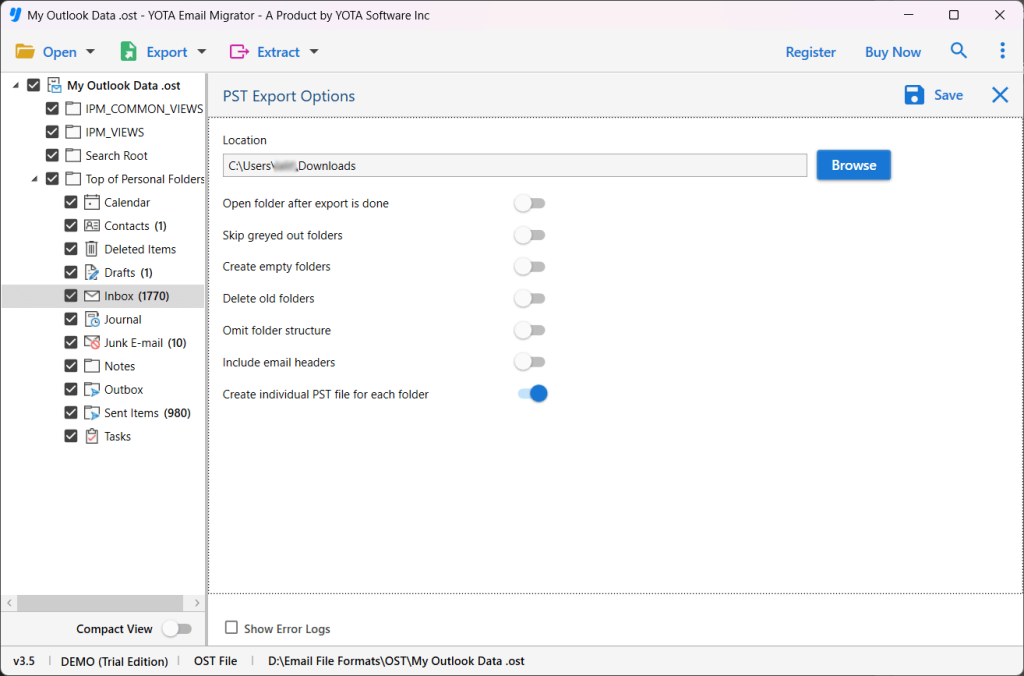Click the Extract toolbar menu label
Screen dimensions: 1024x676
(x=278, y=52)
